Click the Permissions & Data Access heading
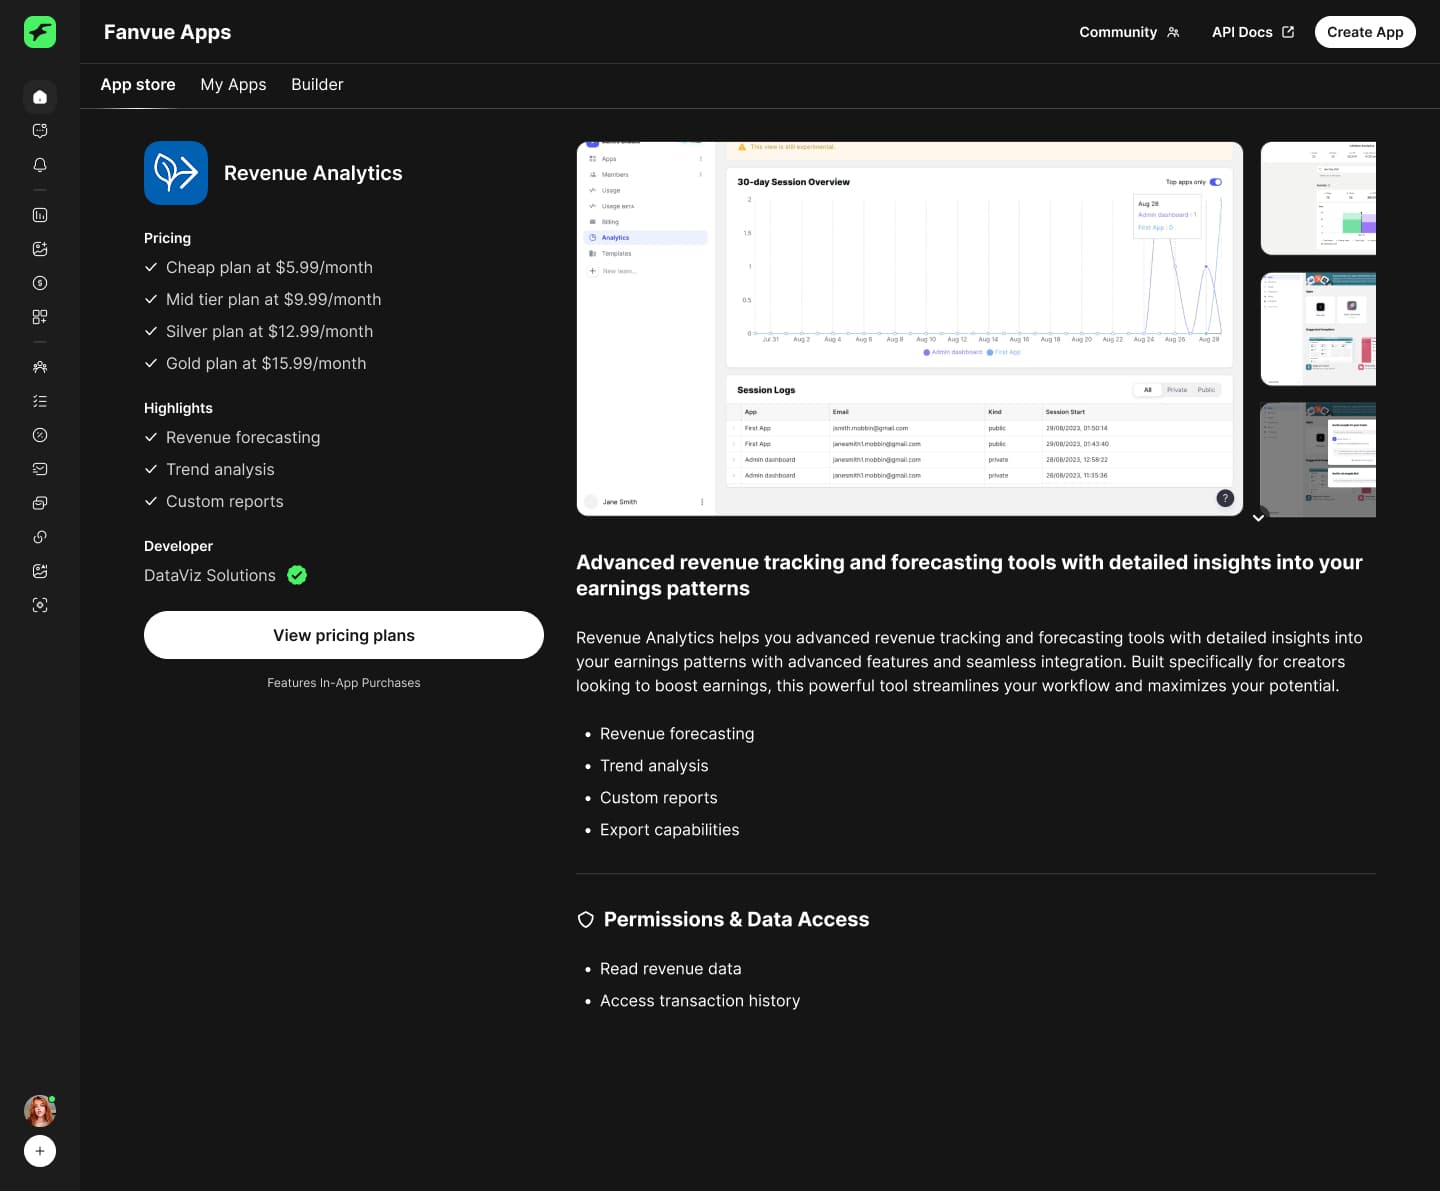This screenshot has height=1191, width=1440. tap(736, 920)
